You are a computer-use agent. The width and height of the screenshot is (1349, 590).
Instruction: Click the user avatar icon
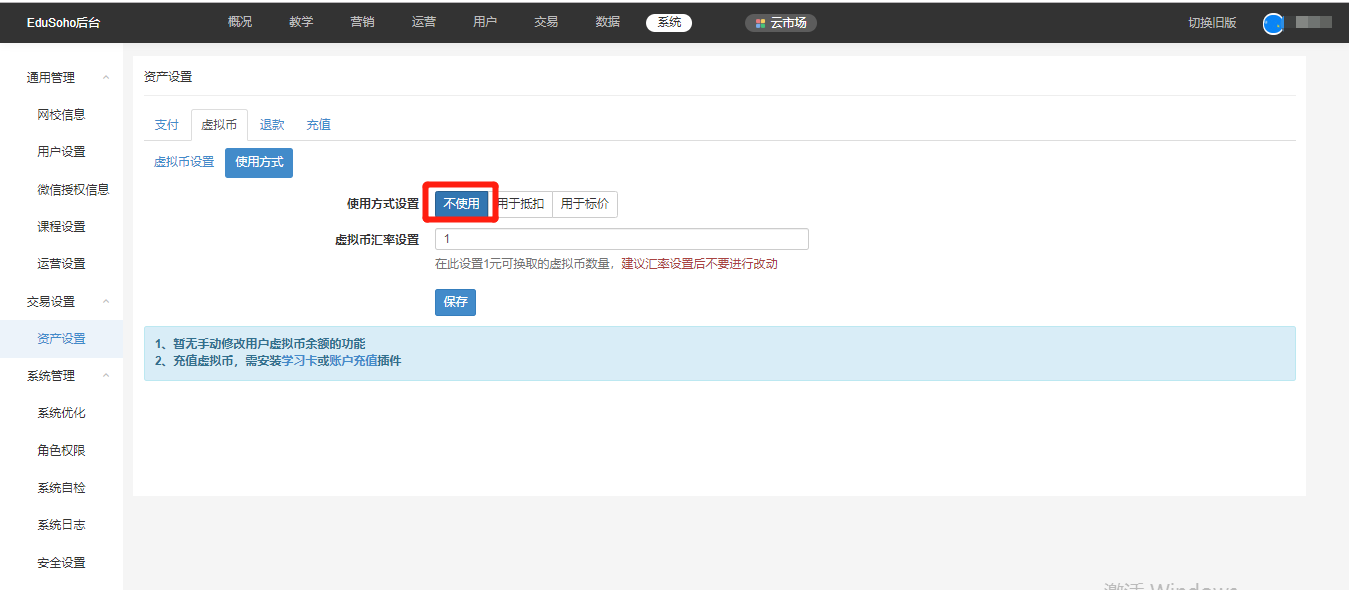click(x=1273, y=23)
